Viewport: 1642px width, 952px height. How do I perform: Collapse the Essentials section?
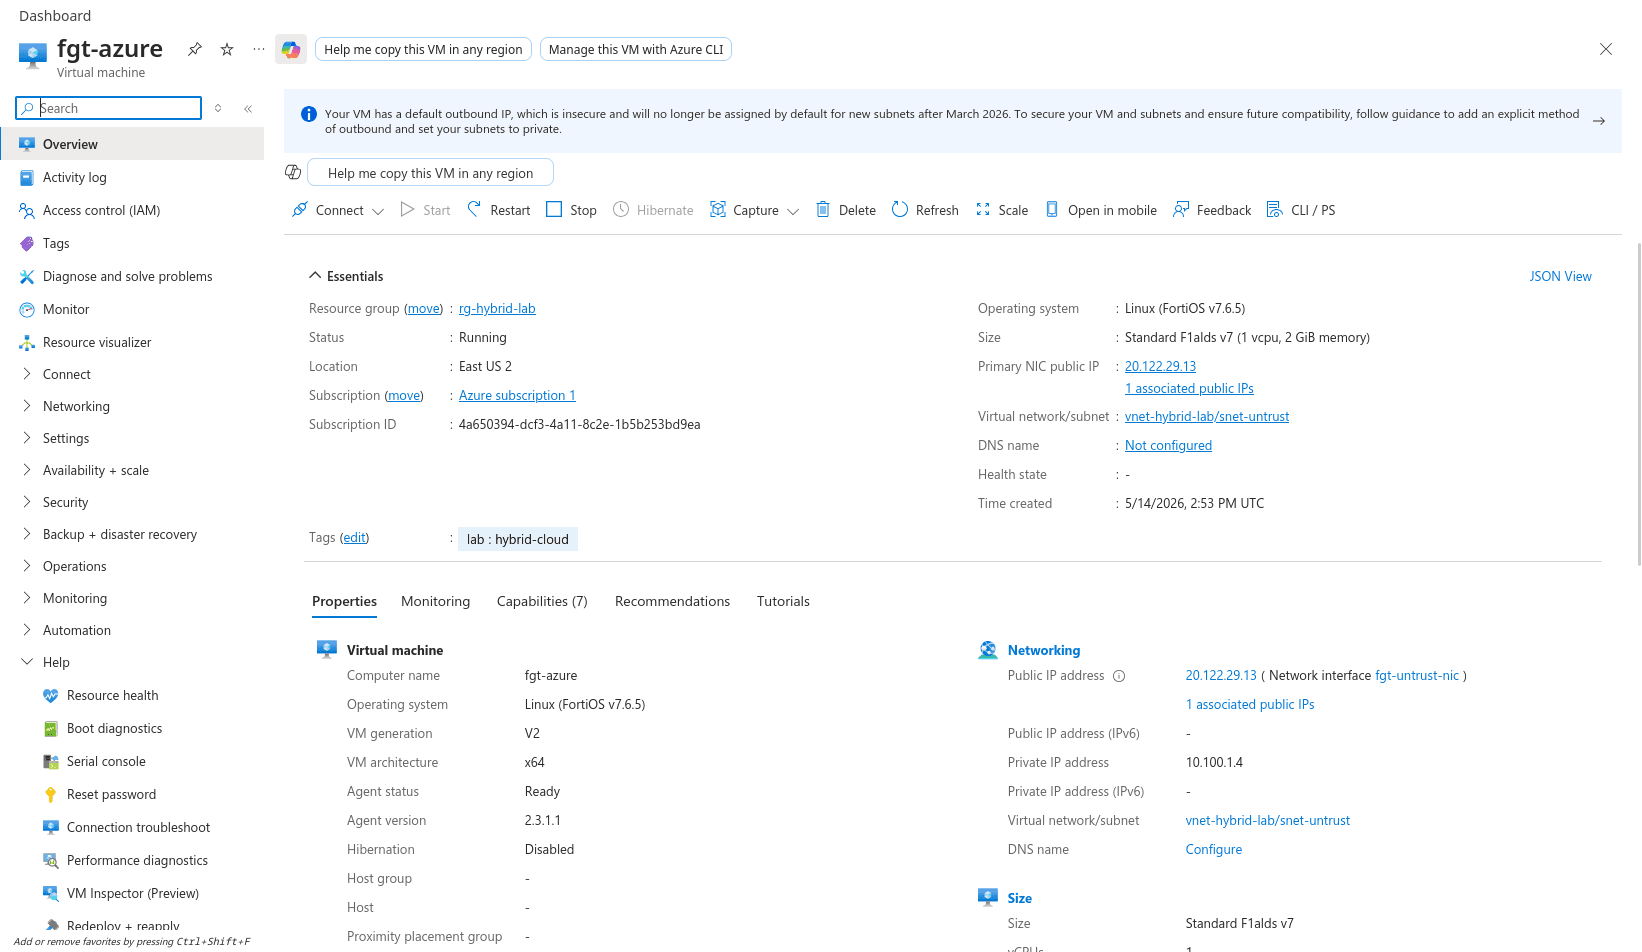[x=346, y=276]
